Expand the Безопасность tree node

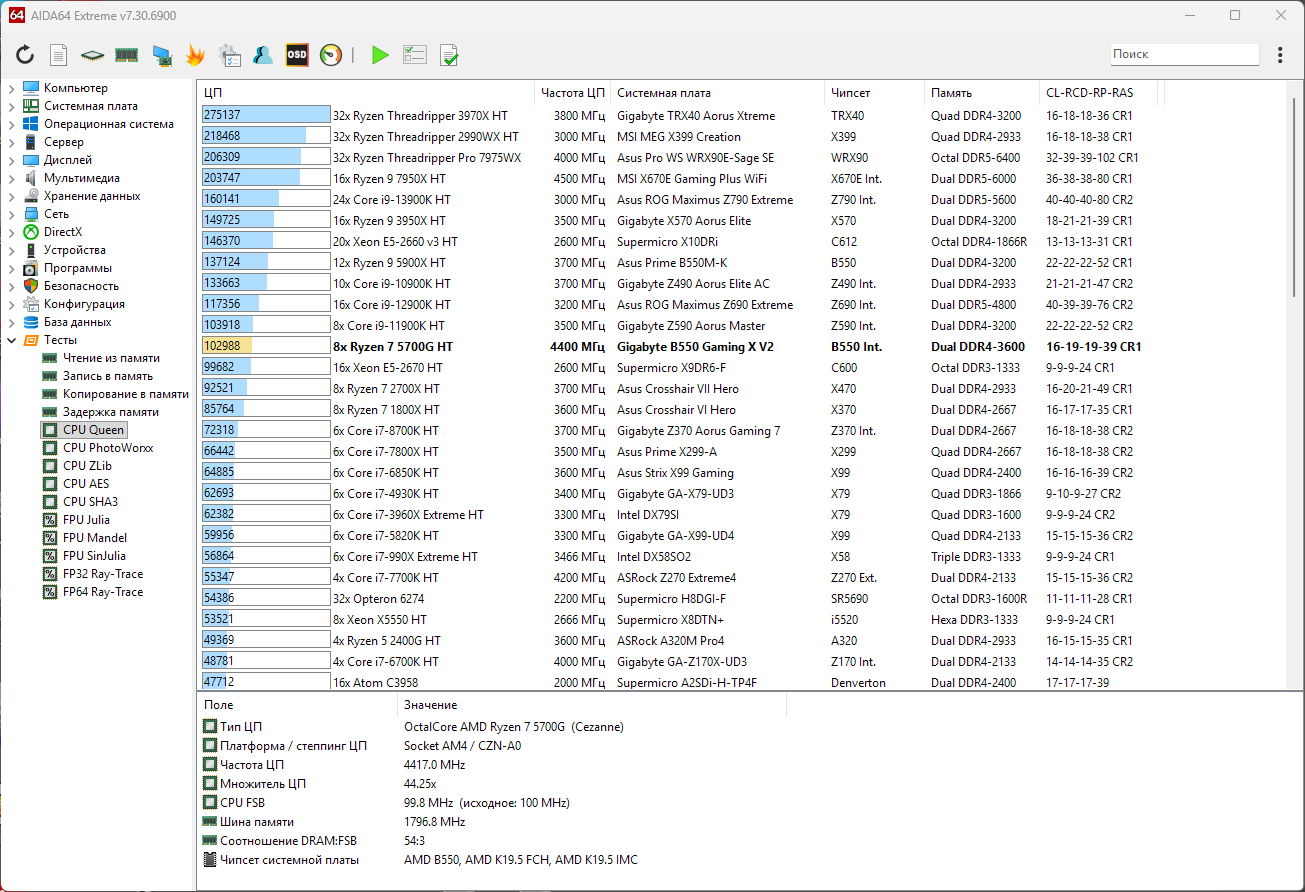11,286
